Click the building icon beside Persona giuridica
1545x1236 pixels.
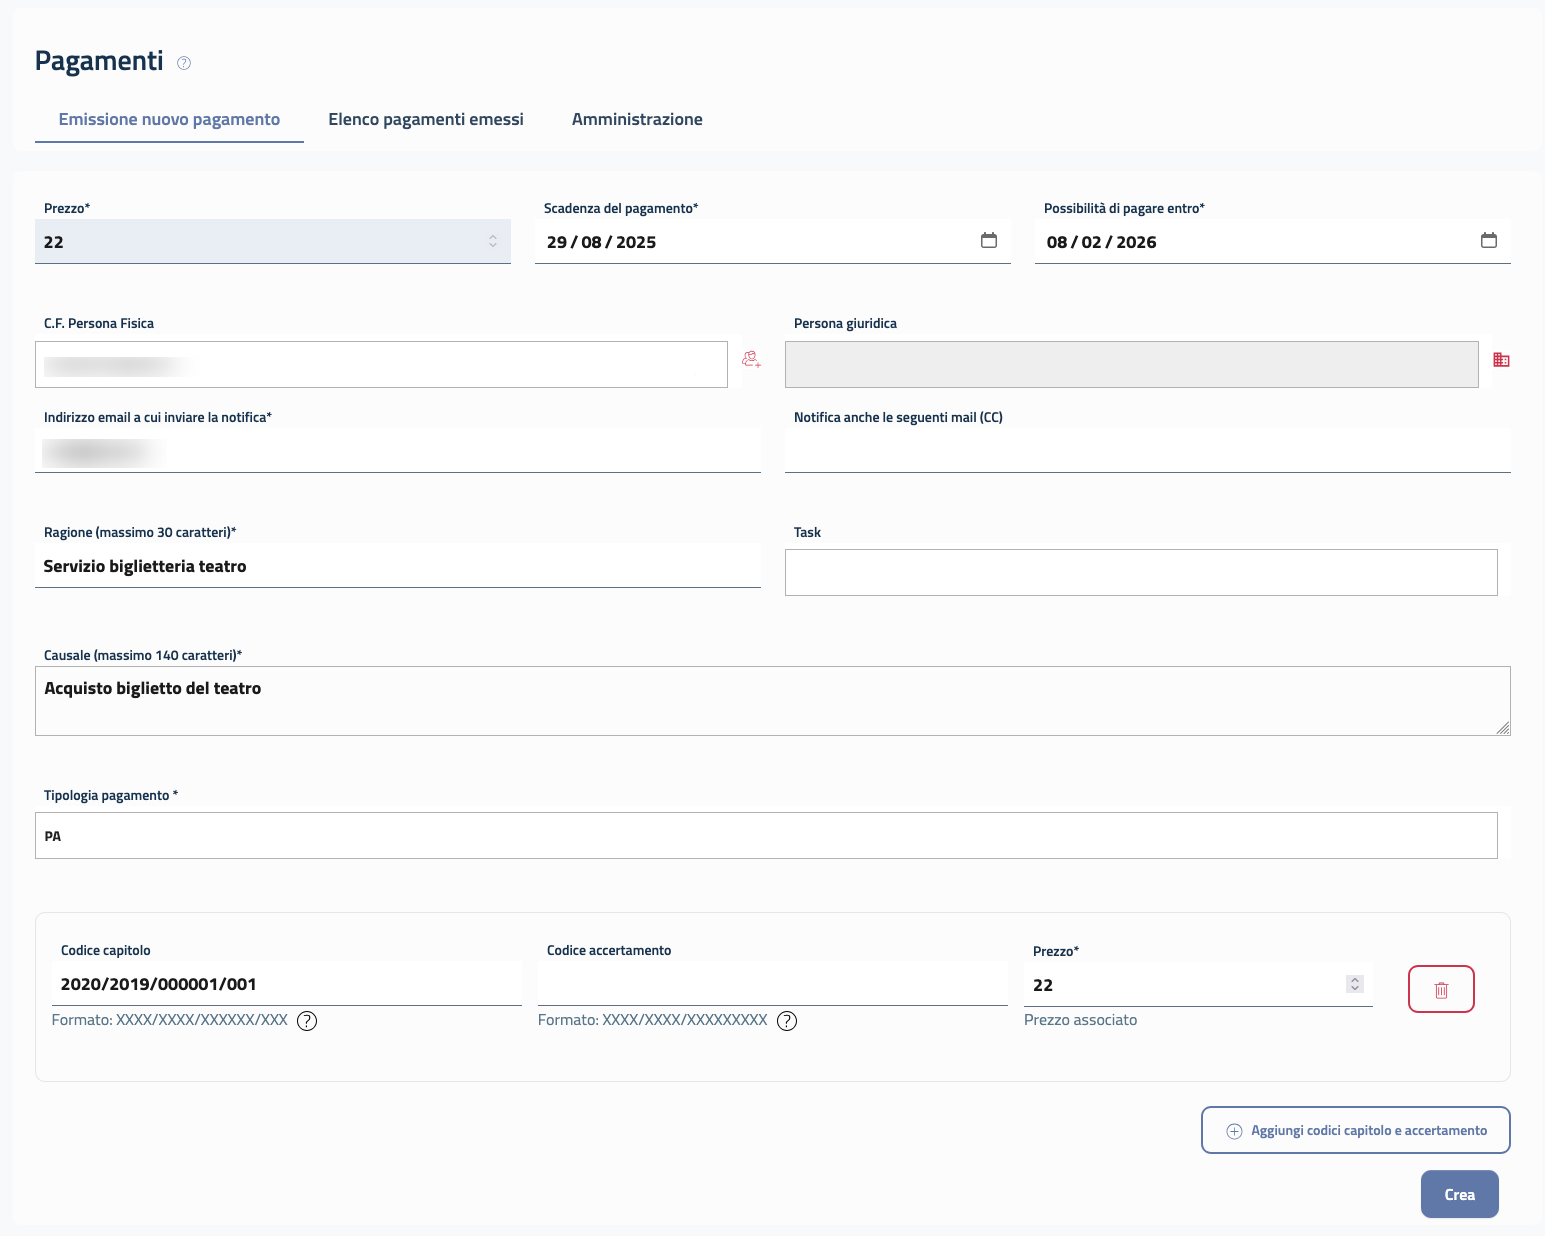tap(1501, 360)
